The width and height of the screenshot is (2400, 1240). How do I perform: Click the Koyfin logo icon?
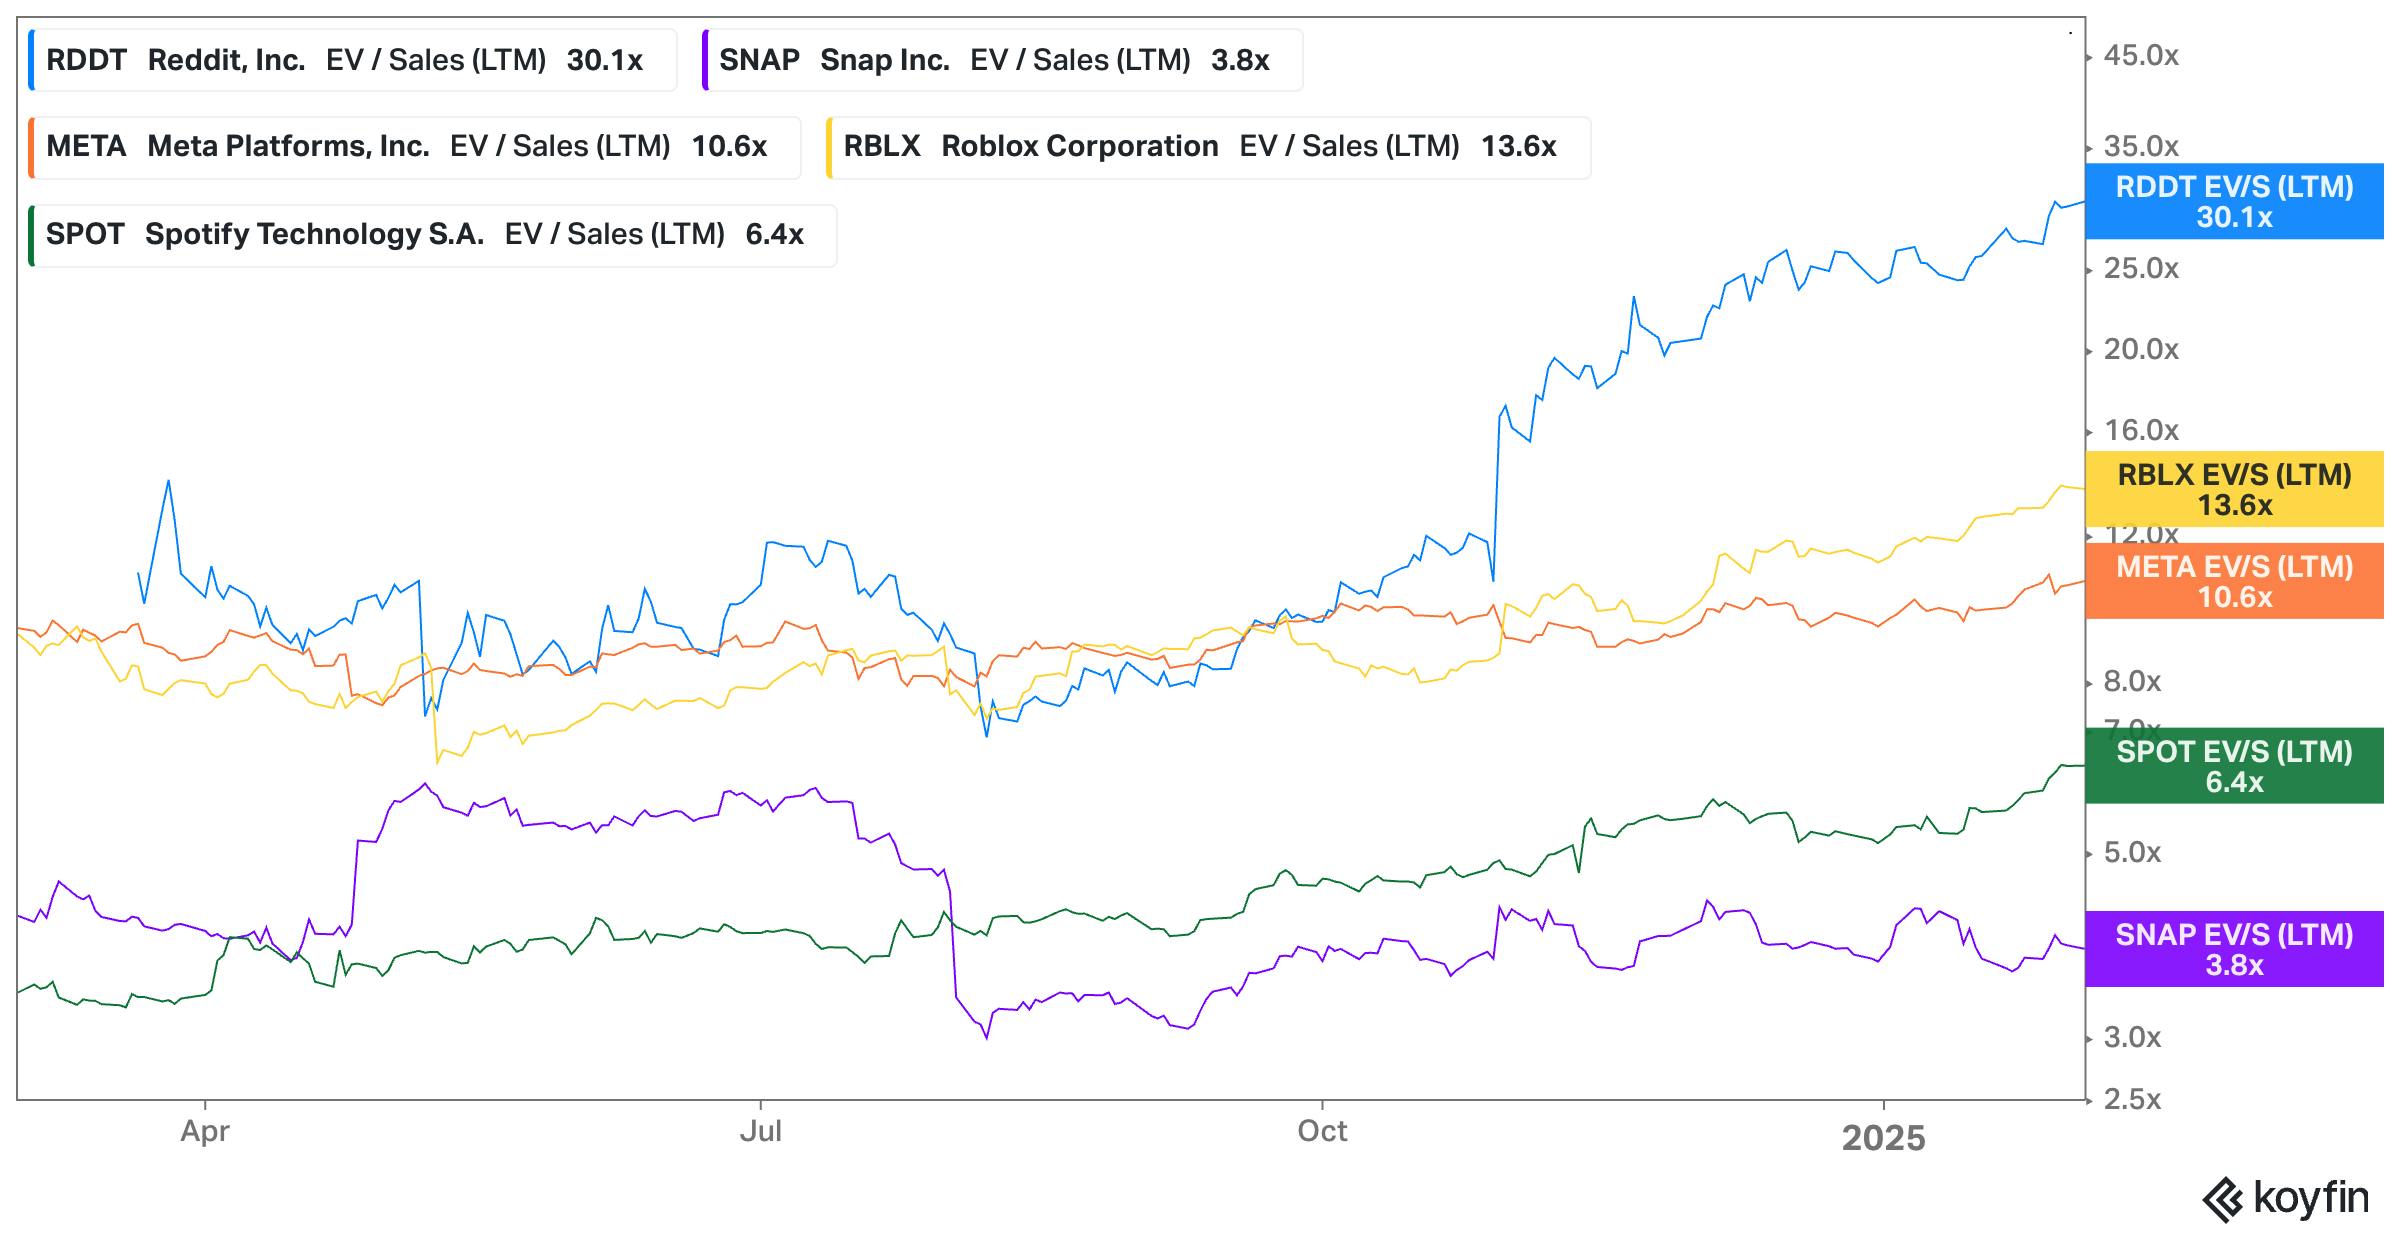(x=2223, y=1200)
